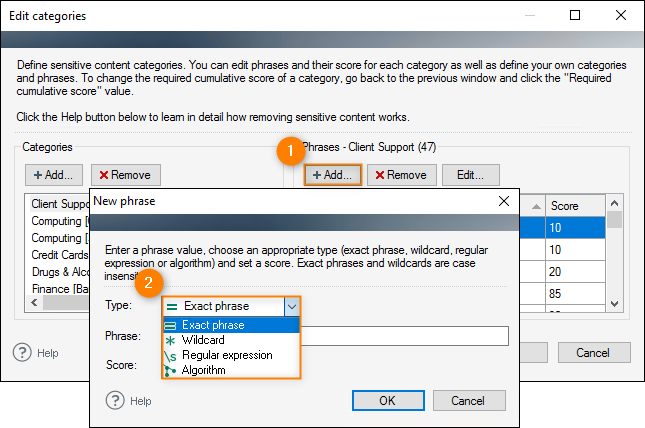Cancel the New phrase dialog

pyautogui.click(x=469, y=400)
